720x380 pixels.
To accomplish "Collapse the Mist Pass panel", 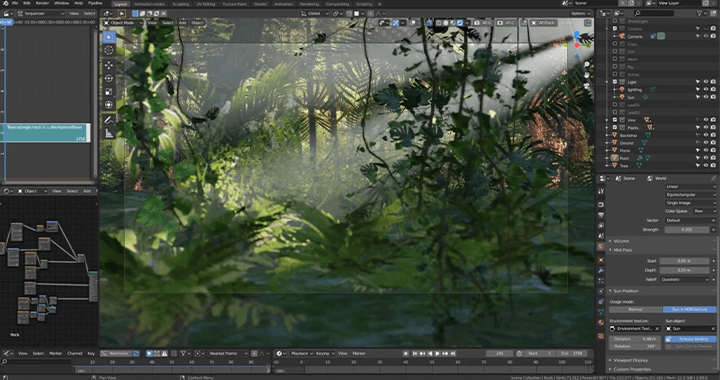I will click(x=623, y=250).
